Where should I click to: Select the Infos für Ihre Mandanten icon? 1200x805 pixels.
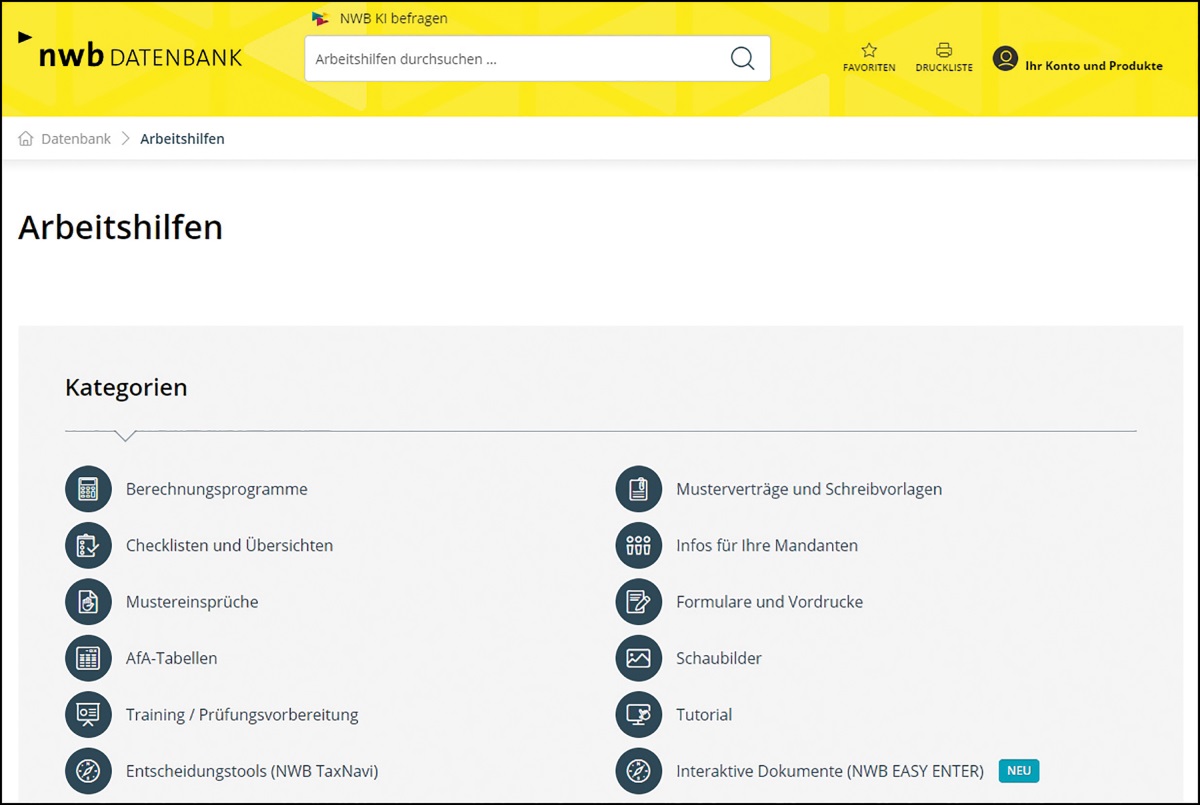pos(638,546)
